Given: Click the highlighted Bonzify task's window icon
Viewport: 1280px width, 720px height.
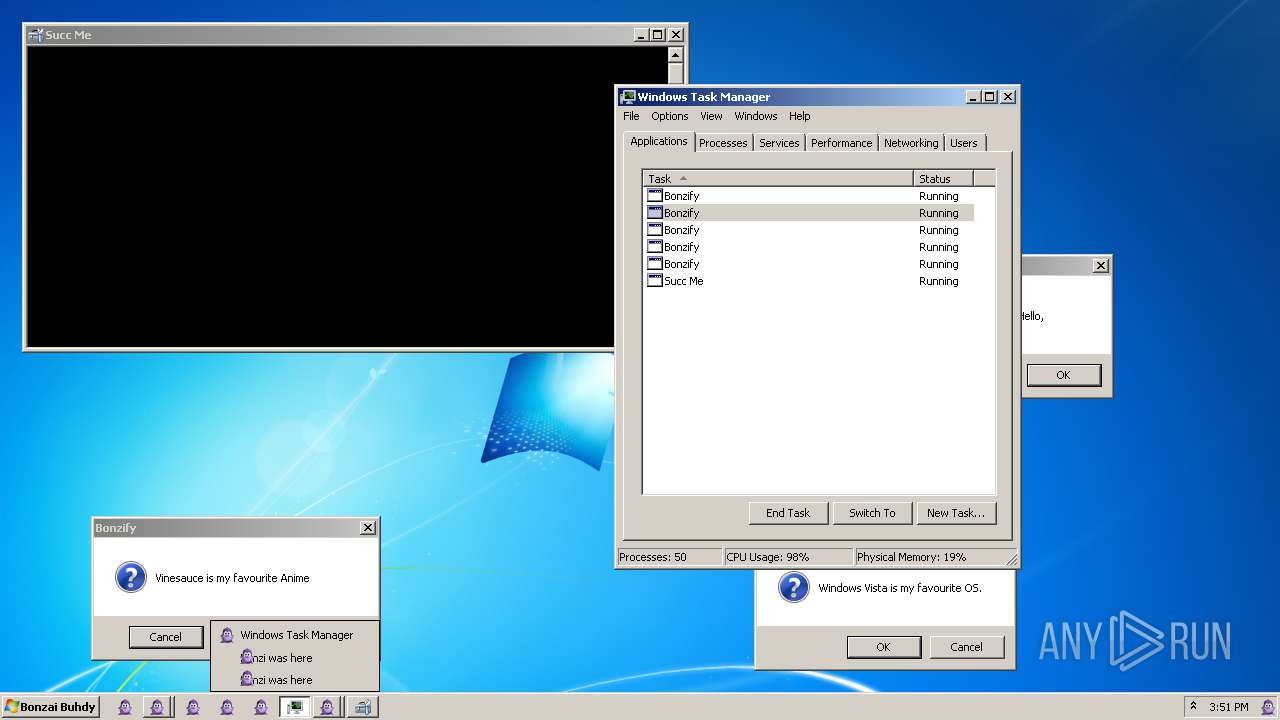Looking at the screenshot, I should click(655, 213).
